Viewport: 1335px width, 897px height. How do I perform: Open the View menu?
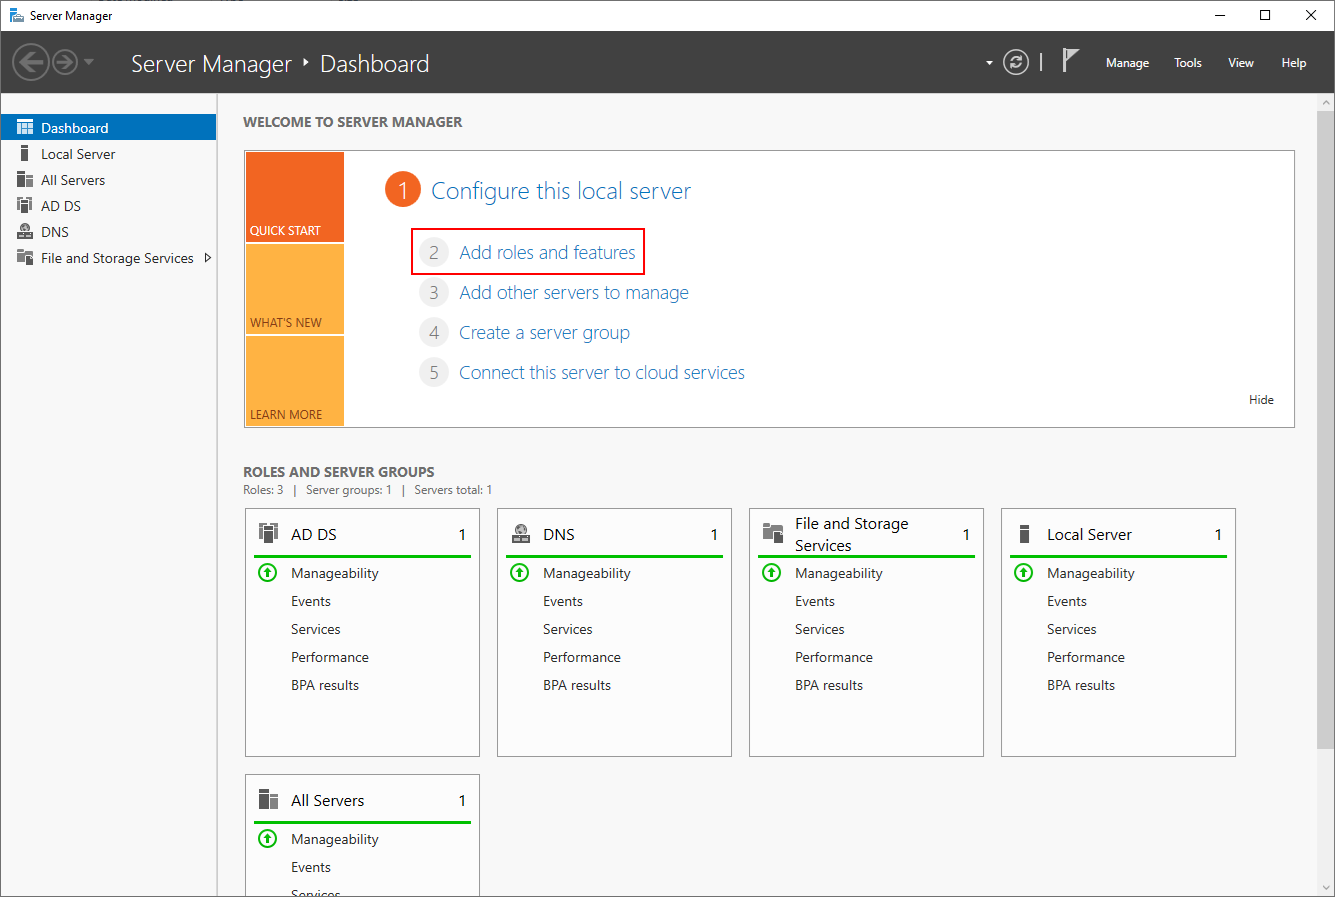pyautogui.click(x=1241, y=63)
